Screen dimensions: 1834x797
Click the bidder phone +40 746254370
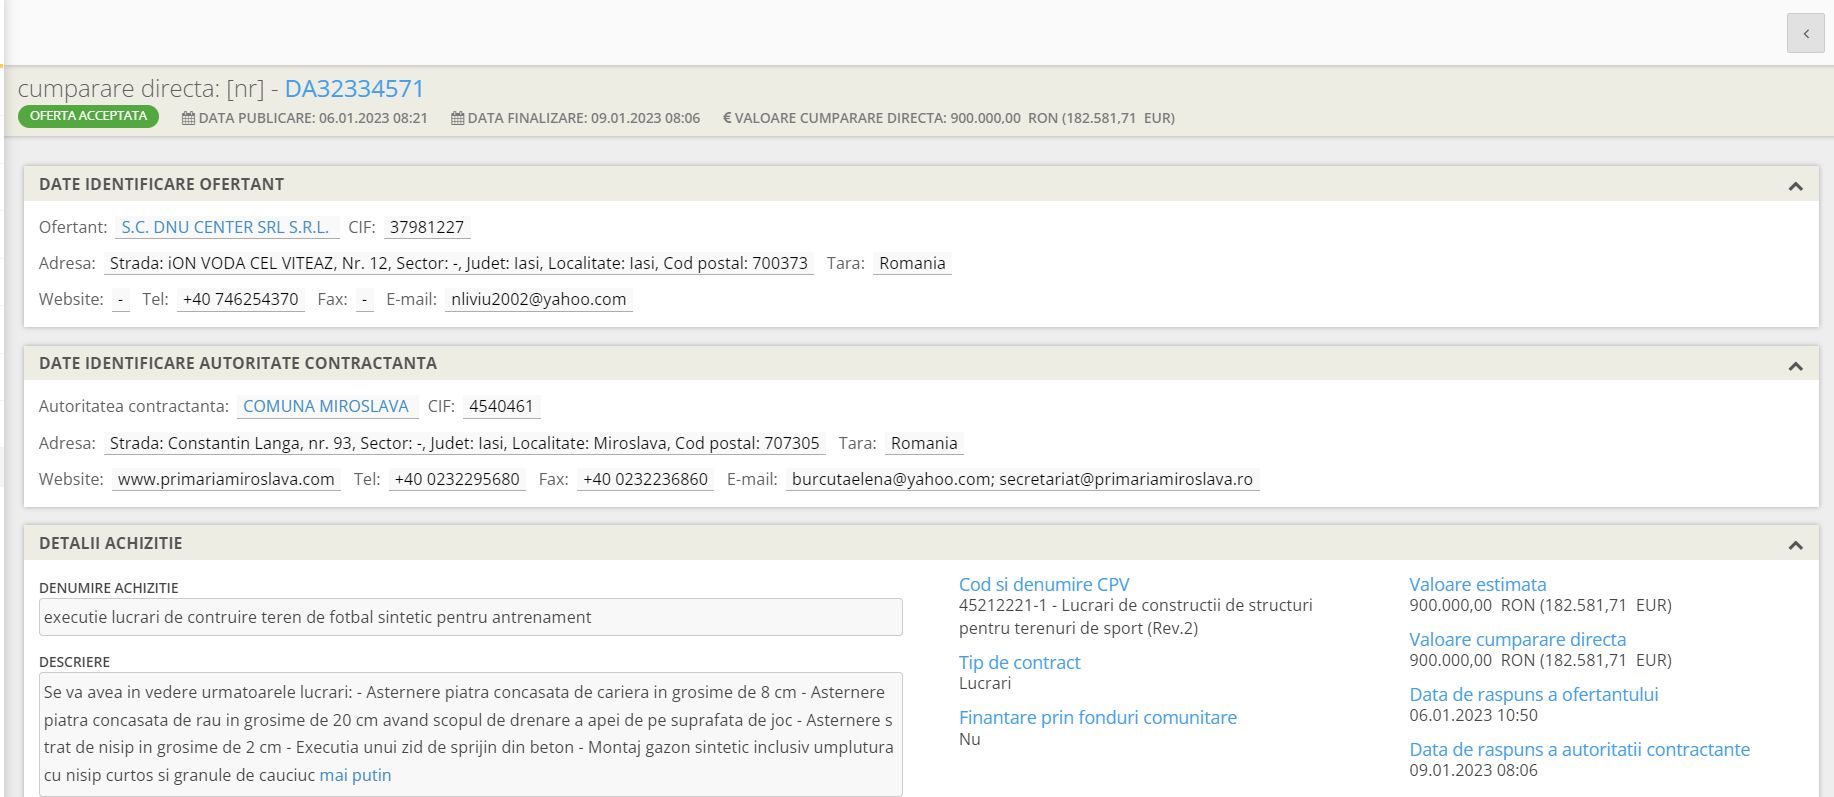click(x=241, y=299)
